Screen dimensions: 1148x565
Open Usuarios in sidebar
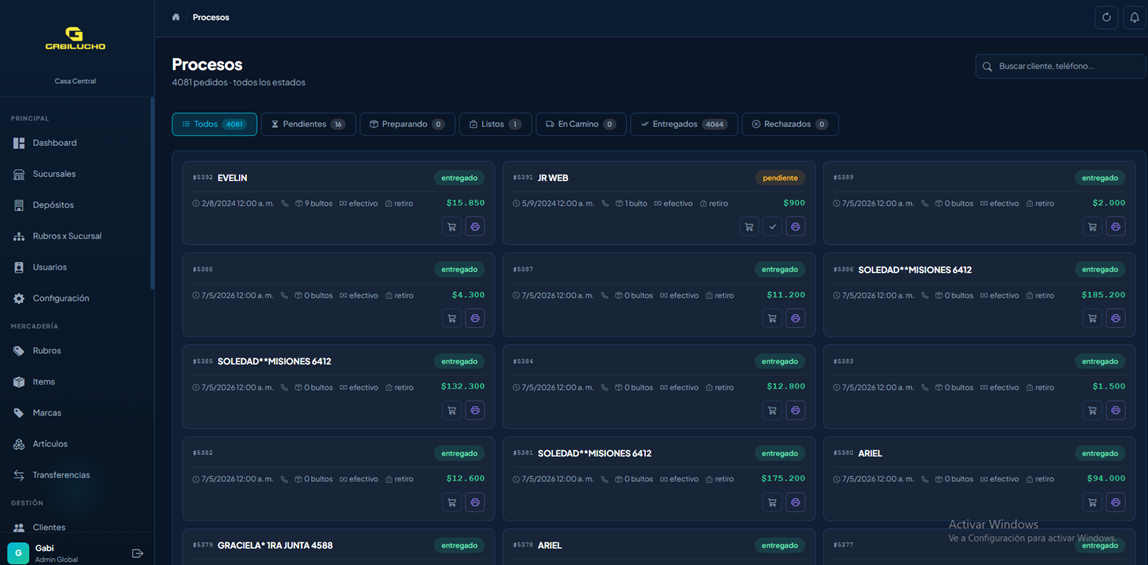tap(77, 267)
